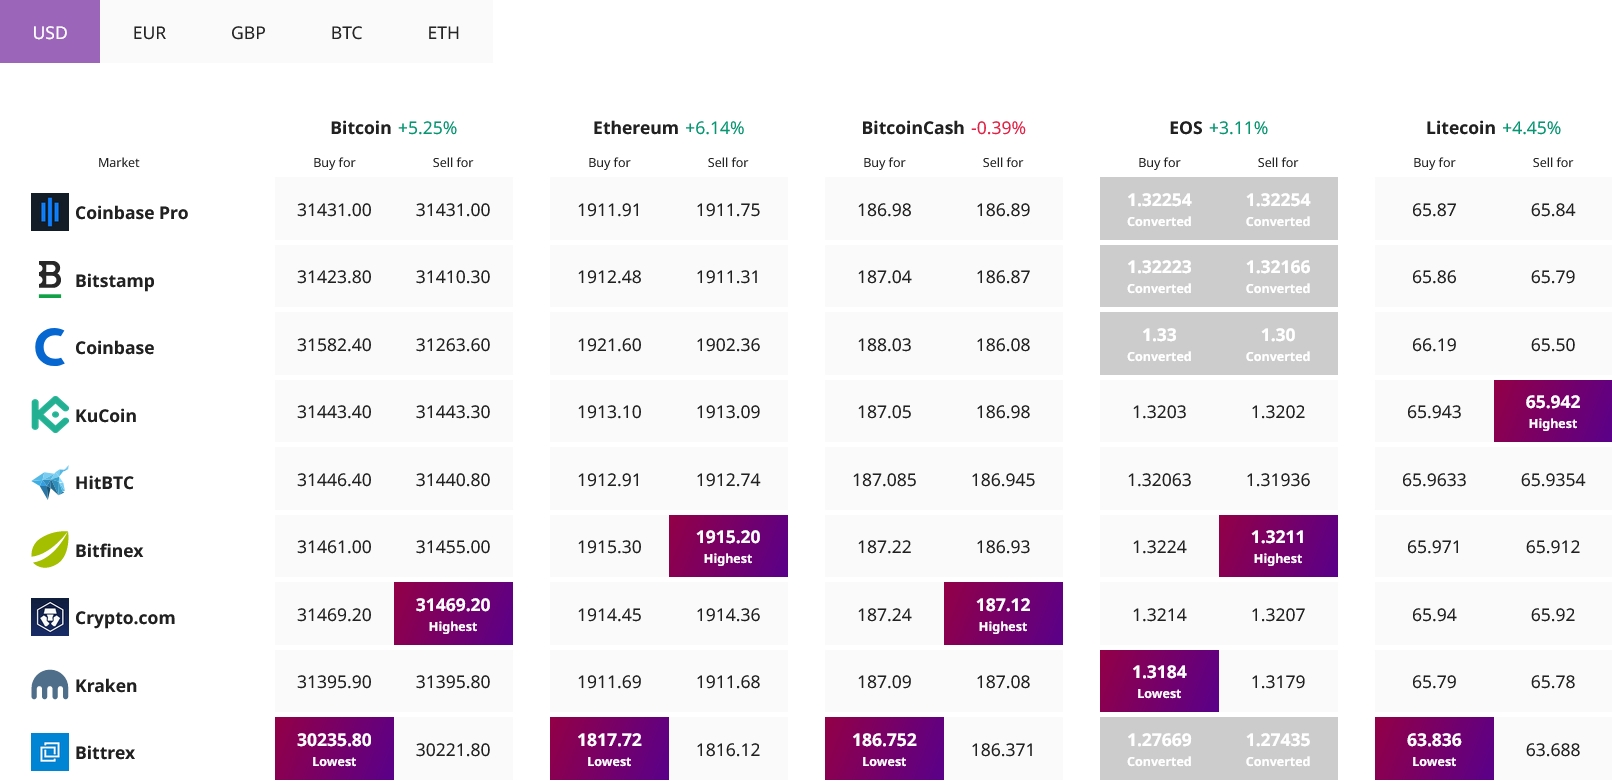Click Crypto.com EOS buy price 1.3214
The image size is (1612, 781).
1159,614
